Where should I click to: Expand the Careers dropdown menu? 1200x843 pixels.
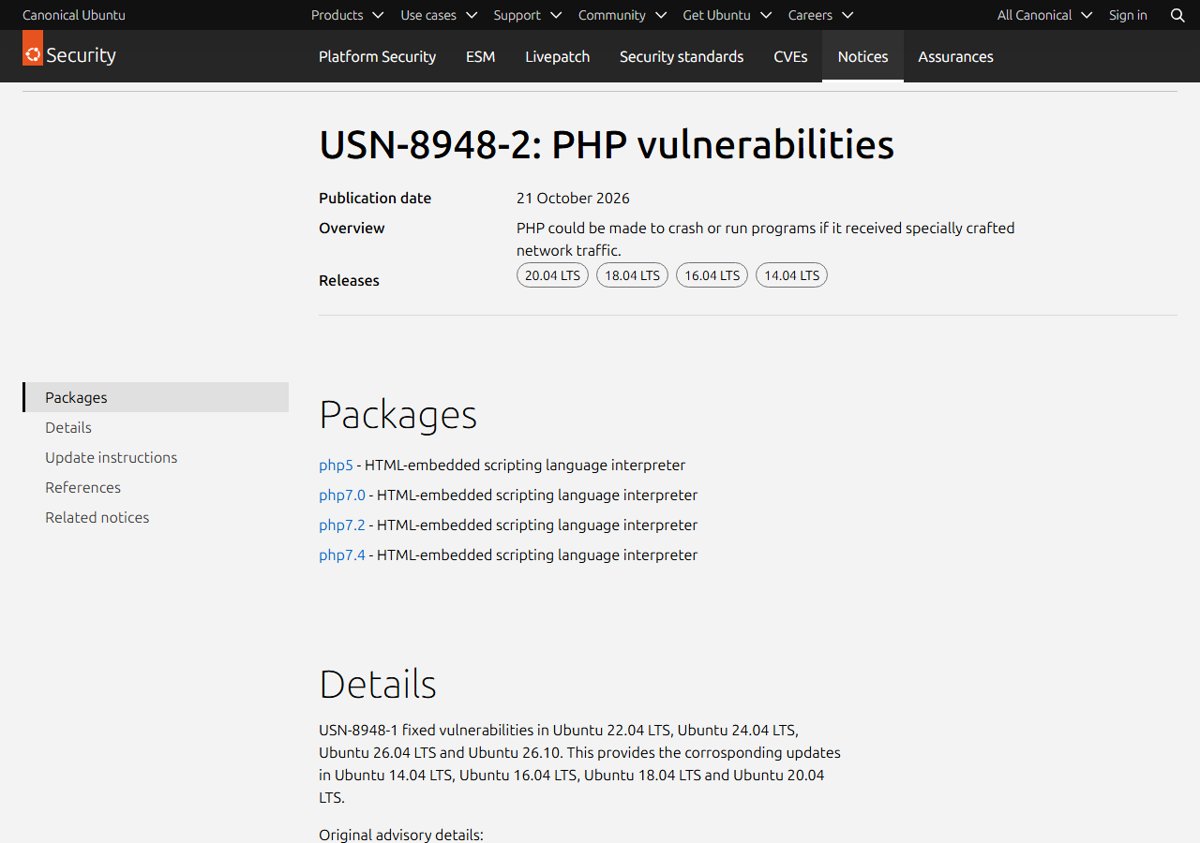(820, 15)
